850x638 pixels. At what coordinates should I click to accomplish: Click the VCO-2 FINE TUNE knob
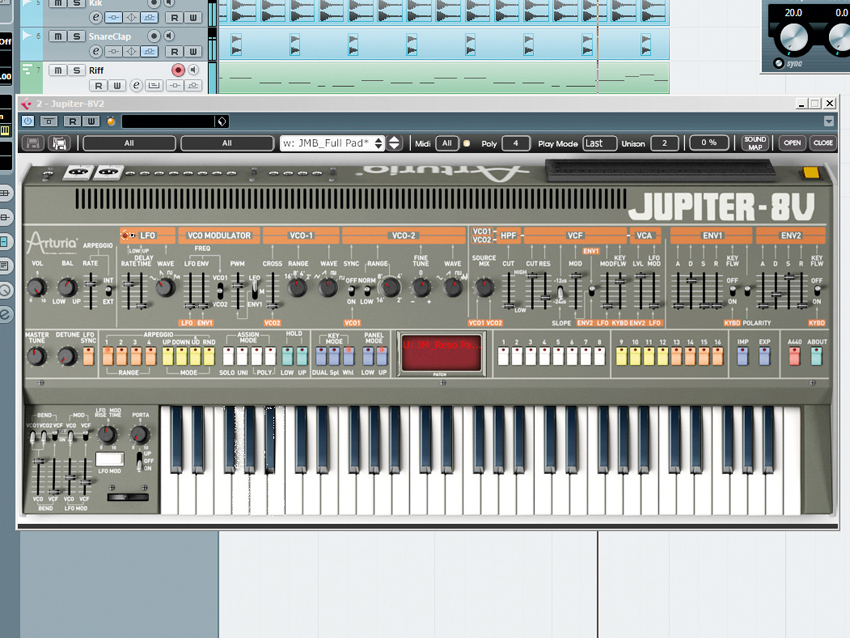click(421, 287)
